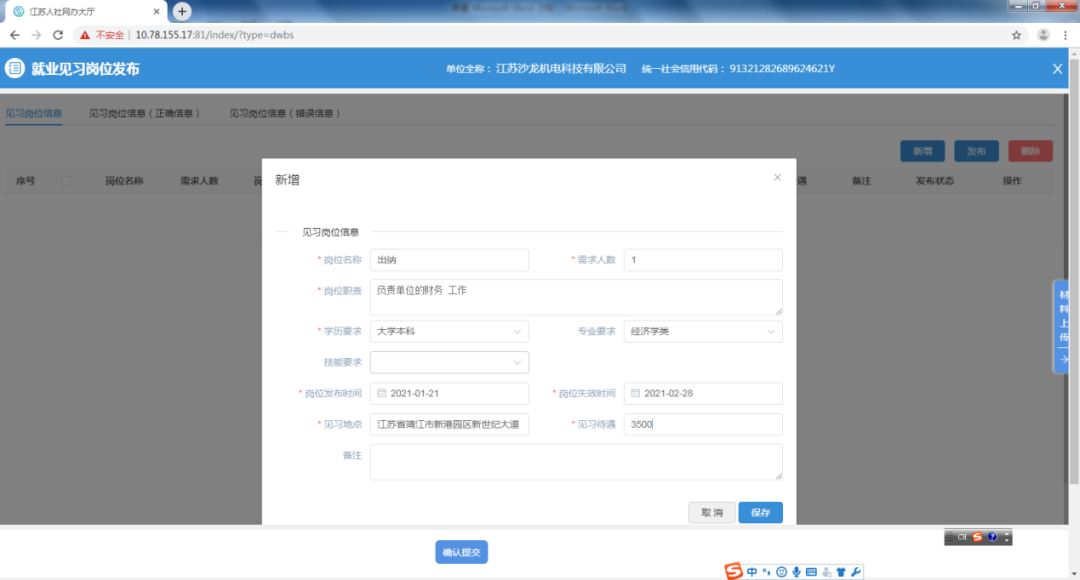Click the 备注 text area
Image resolution: width=1080 pixels, height=580 pixels.
pyautogui.click(x=576, y=462)
